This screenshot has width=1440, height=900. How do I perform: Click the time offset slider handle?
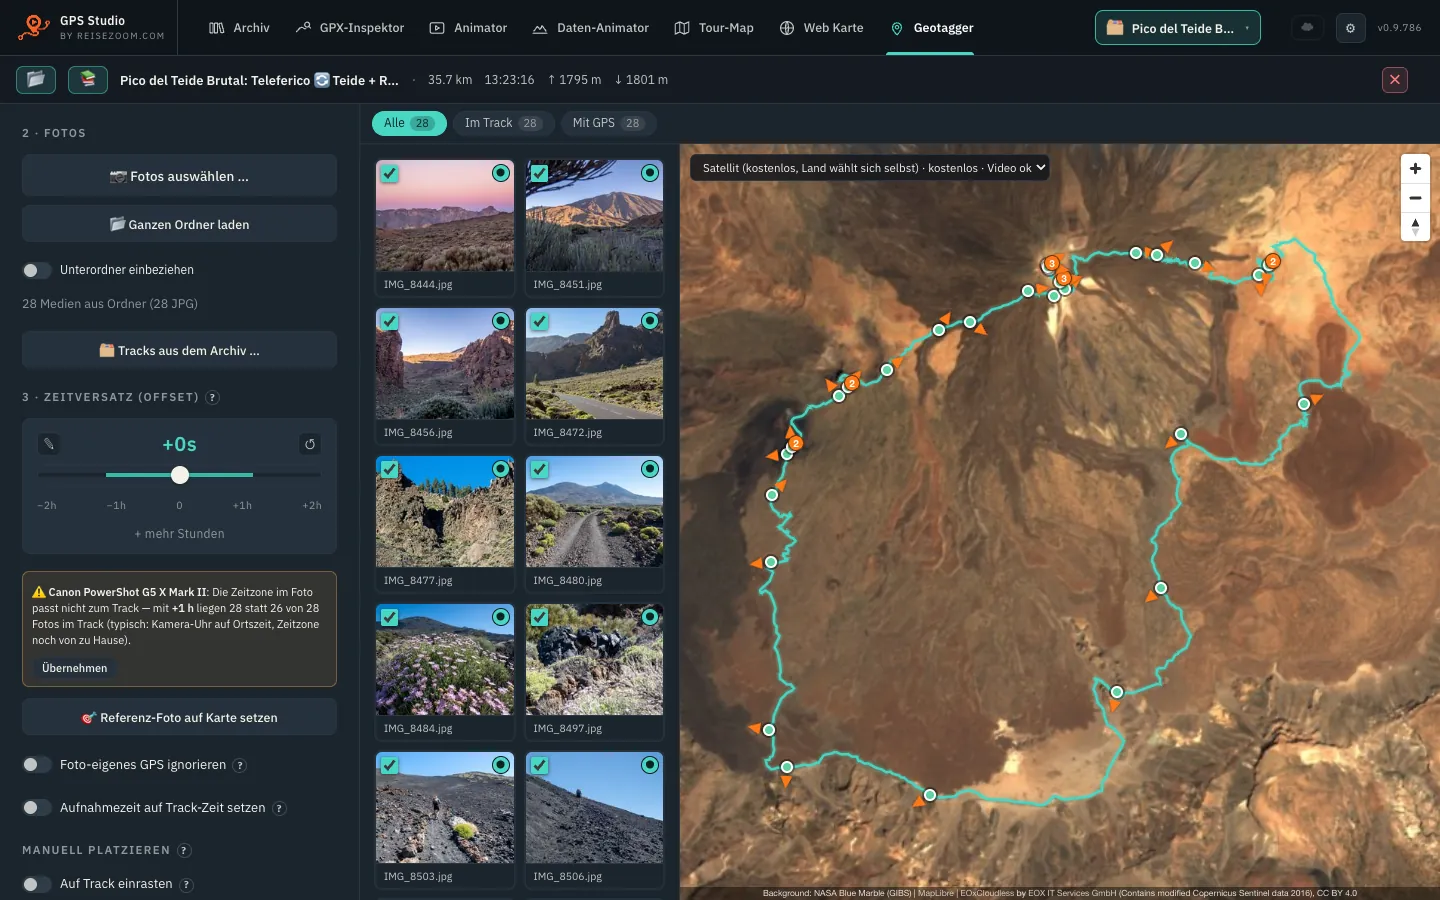[180, 475]
